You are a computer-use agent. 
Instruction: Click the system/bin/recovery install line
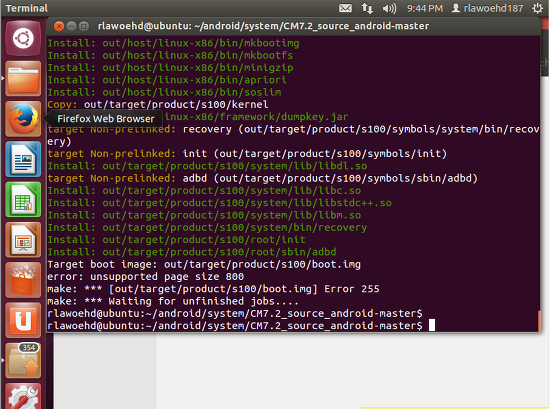point(207,227)
